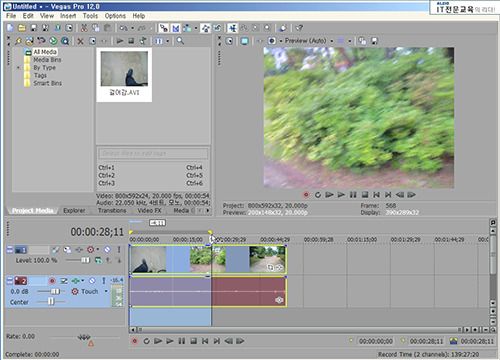Open the File menu

tap(11, 16)
